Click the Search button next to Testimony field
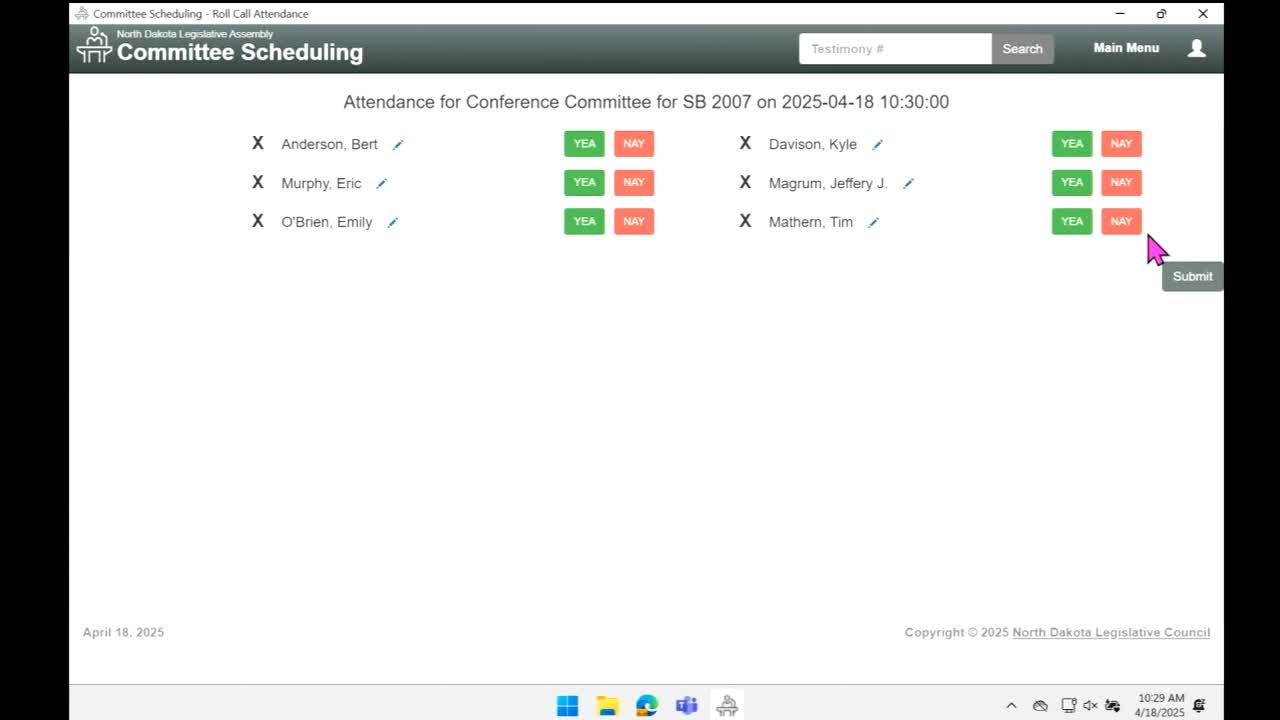The width and height of the screenshot is (1280, 720). tap(1022, 49)
